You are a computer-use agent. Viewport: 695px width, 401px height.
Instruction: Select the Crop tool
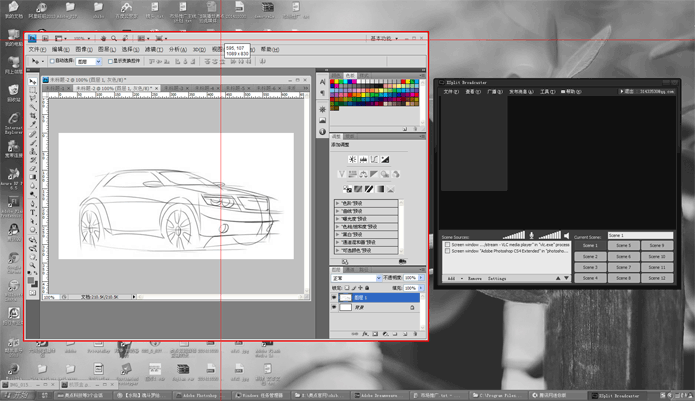pyautogui.click(x=33, y=116)
